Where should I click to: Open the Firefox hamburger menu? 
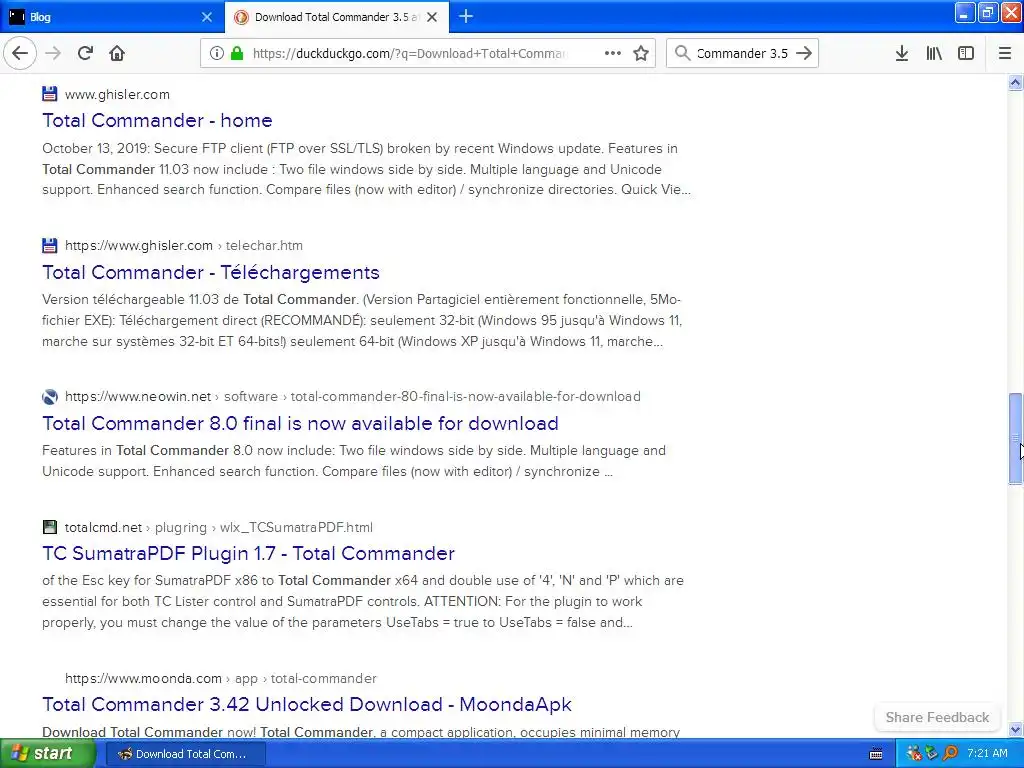[1005, 53]
